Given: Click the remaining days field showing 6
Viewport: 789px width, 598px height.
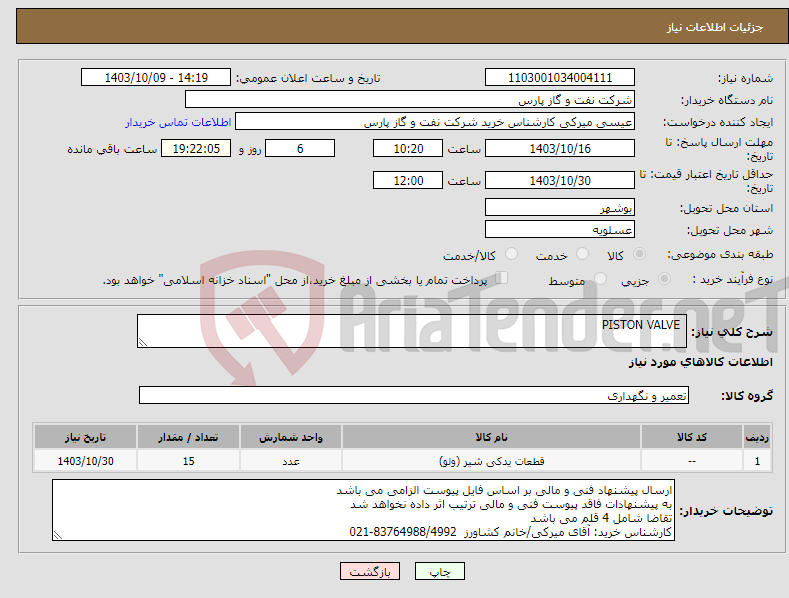Looking at the screenshot, I should point(300,148).
